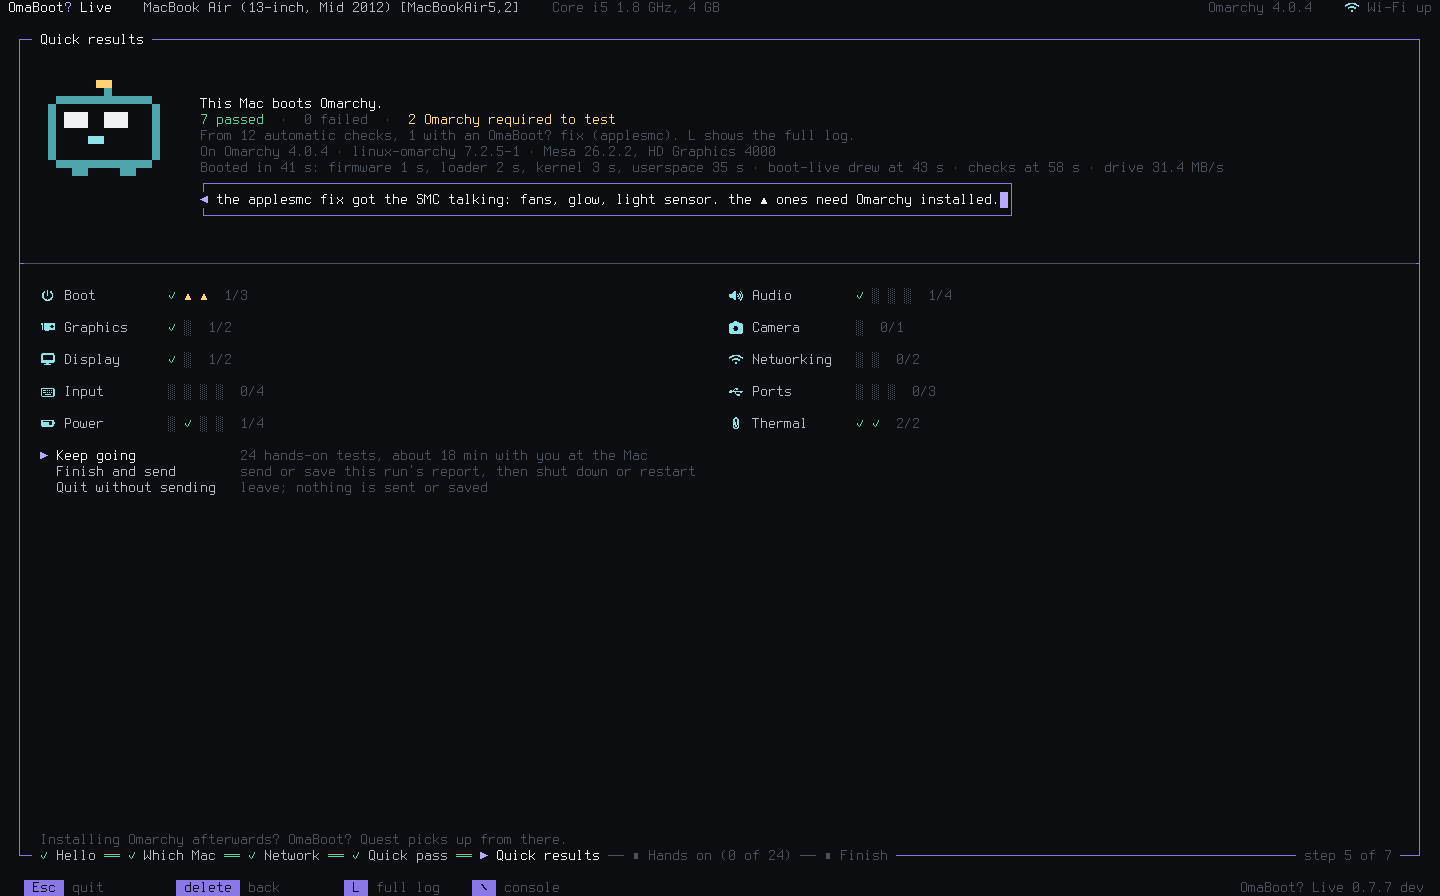Click the Audio speaker icon
The height and width of the screenshot is (896, 1440).
(x=736, y=296)
